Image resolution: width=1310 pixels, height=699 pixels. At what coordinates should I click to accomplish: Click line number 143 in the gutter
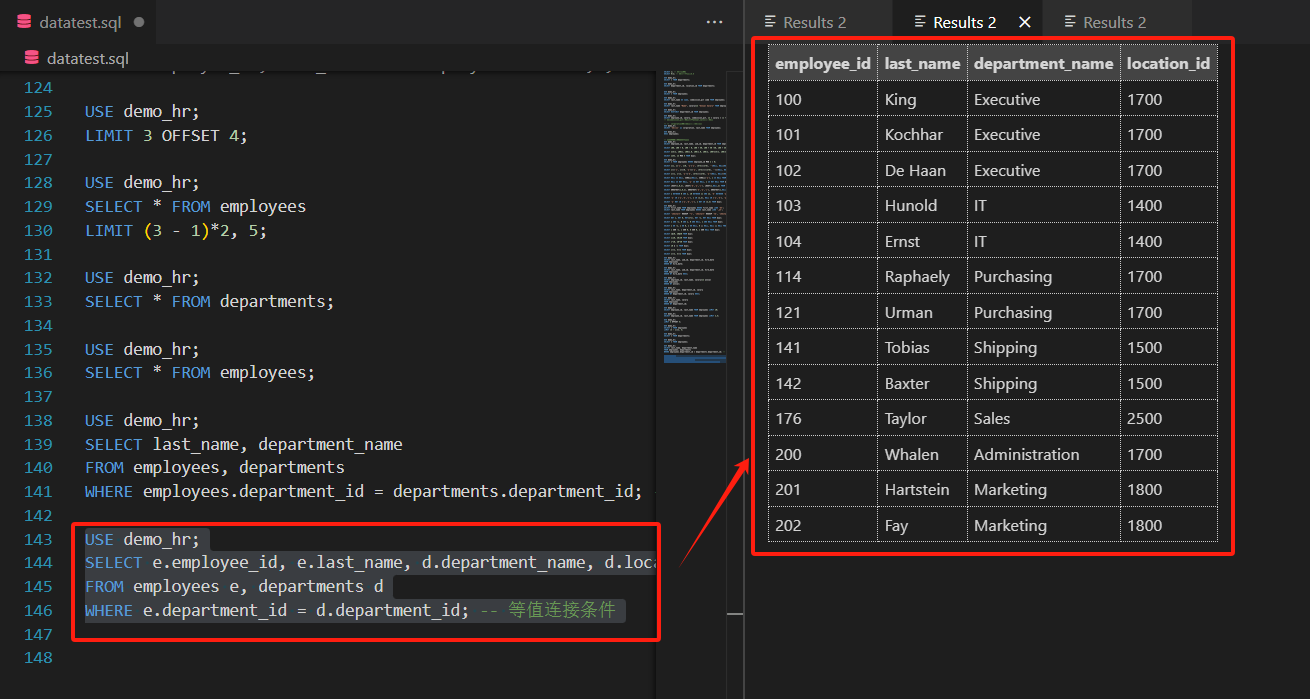pyautogui.click(x=38, y=539)
